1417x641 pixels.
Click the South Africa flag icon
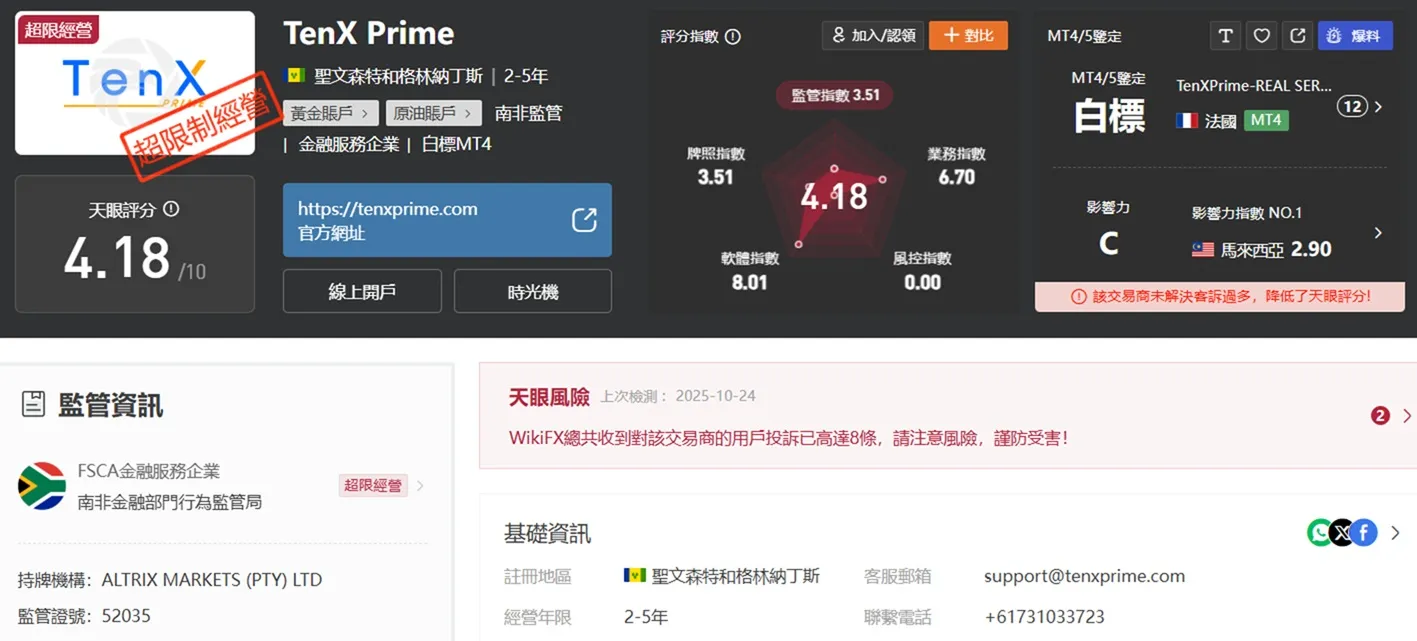click(x=42, y=486)
